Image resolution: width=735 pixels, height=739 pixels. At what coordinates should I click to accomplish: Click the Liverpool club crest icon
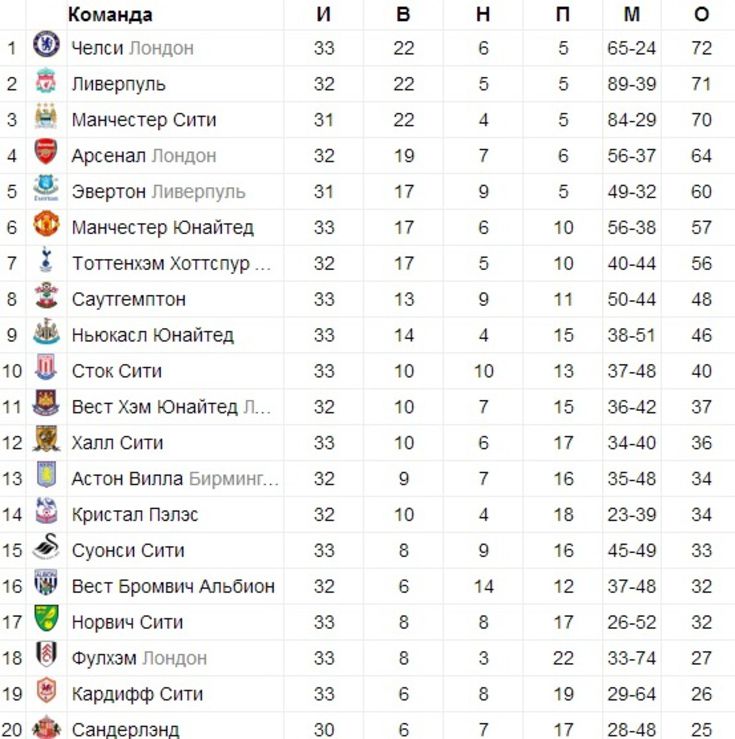[x=46, y=81]
